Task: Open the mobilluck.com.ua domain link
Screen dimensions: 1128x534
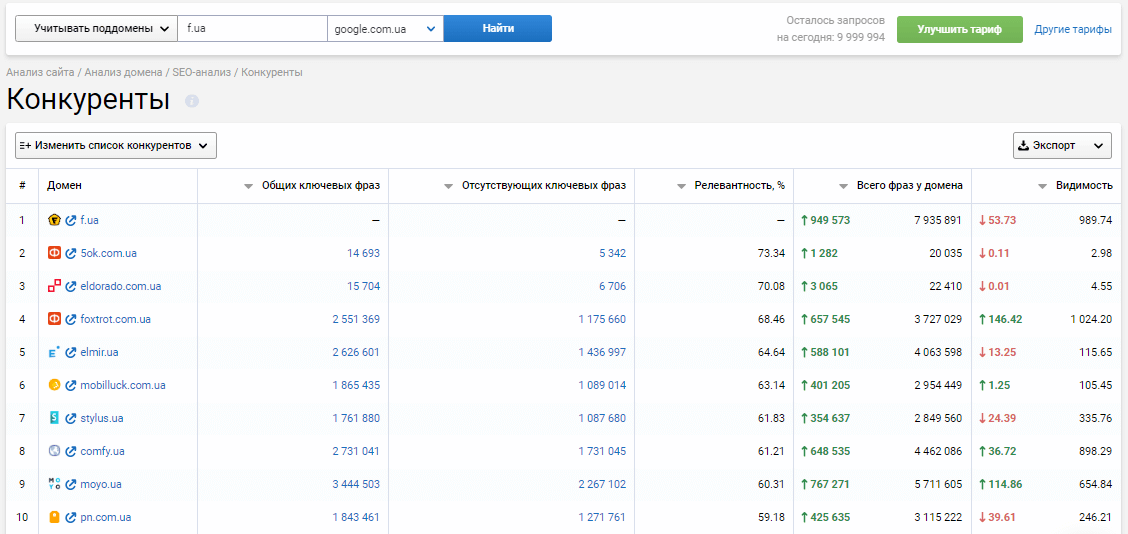Action: 123,385
